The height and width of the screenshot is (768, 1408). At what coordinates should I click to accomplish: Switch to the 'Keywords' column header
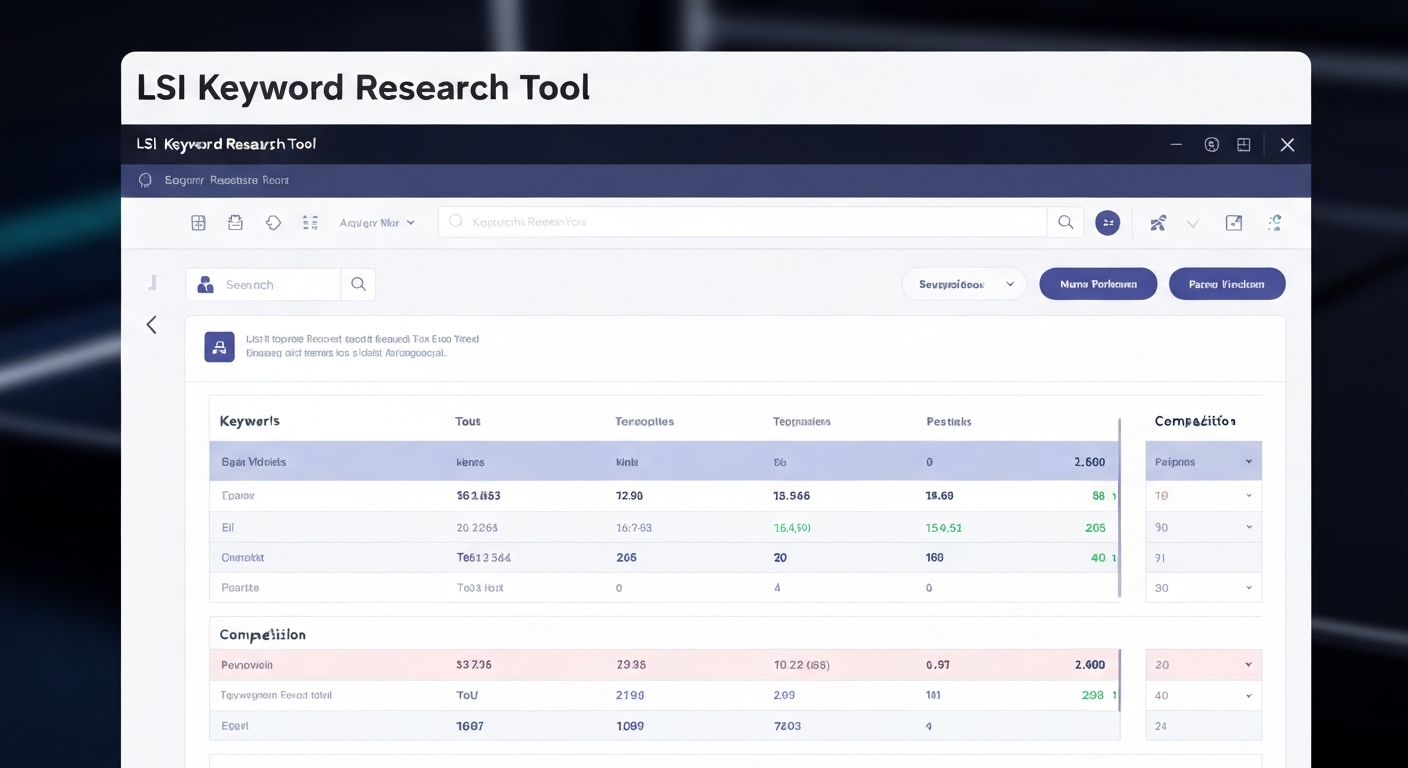click(249, 421)
